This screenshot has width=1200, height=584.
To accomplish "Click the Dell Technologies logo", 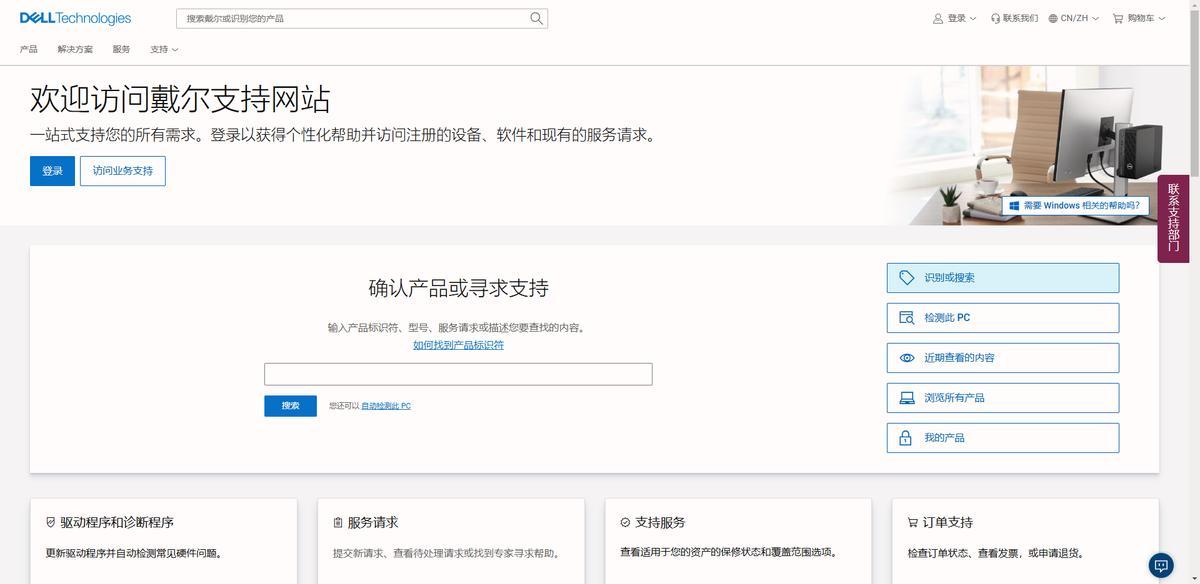I will point(75,18).
